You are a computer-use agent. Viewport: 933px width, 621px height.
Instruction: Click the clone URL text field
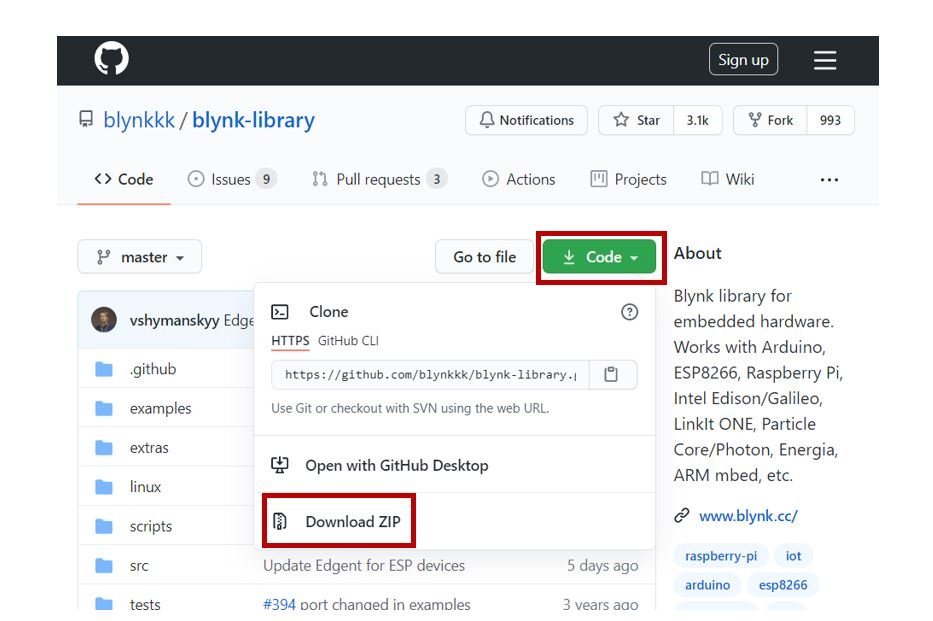[x=430, y=375]
